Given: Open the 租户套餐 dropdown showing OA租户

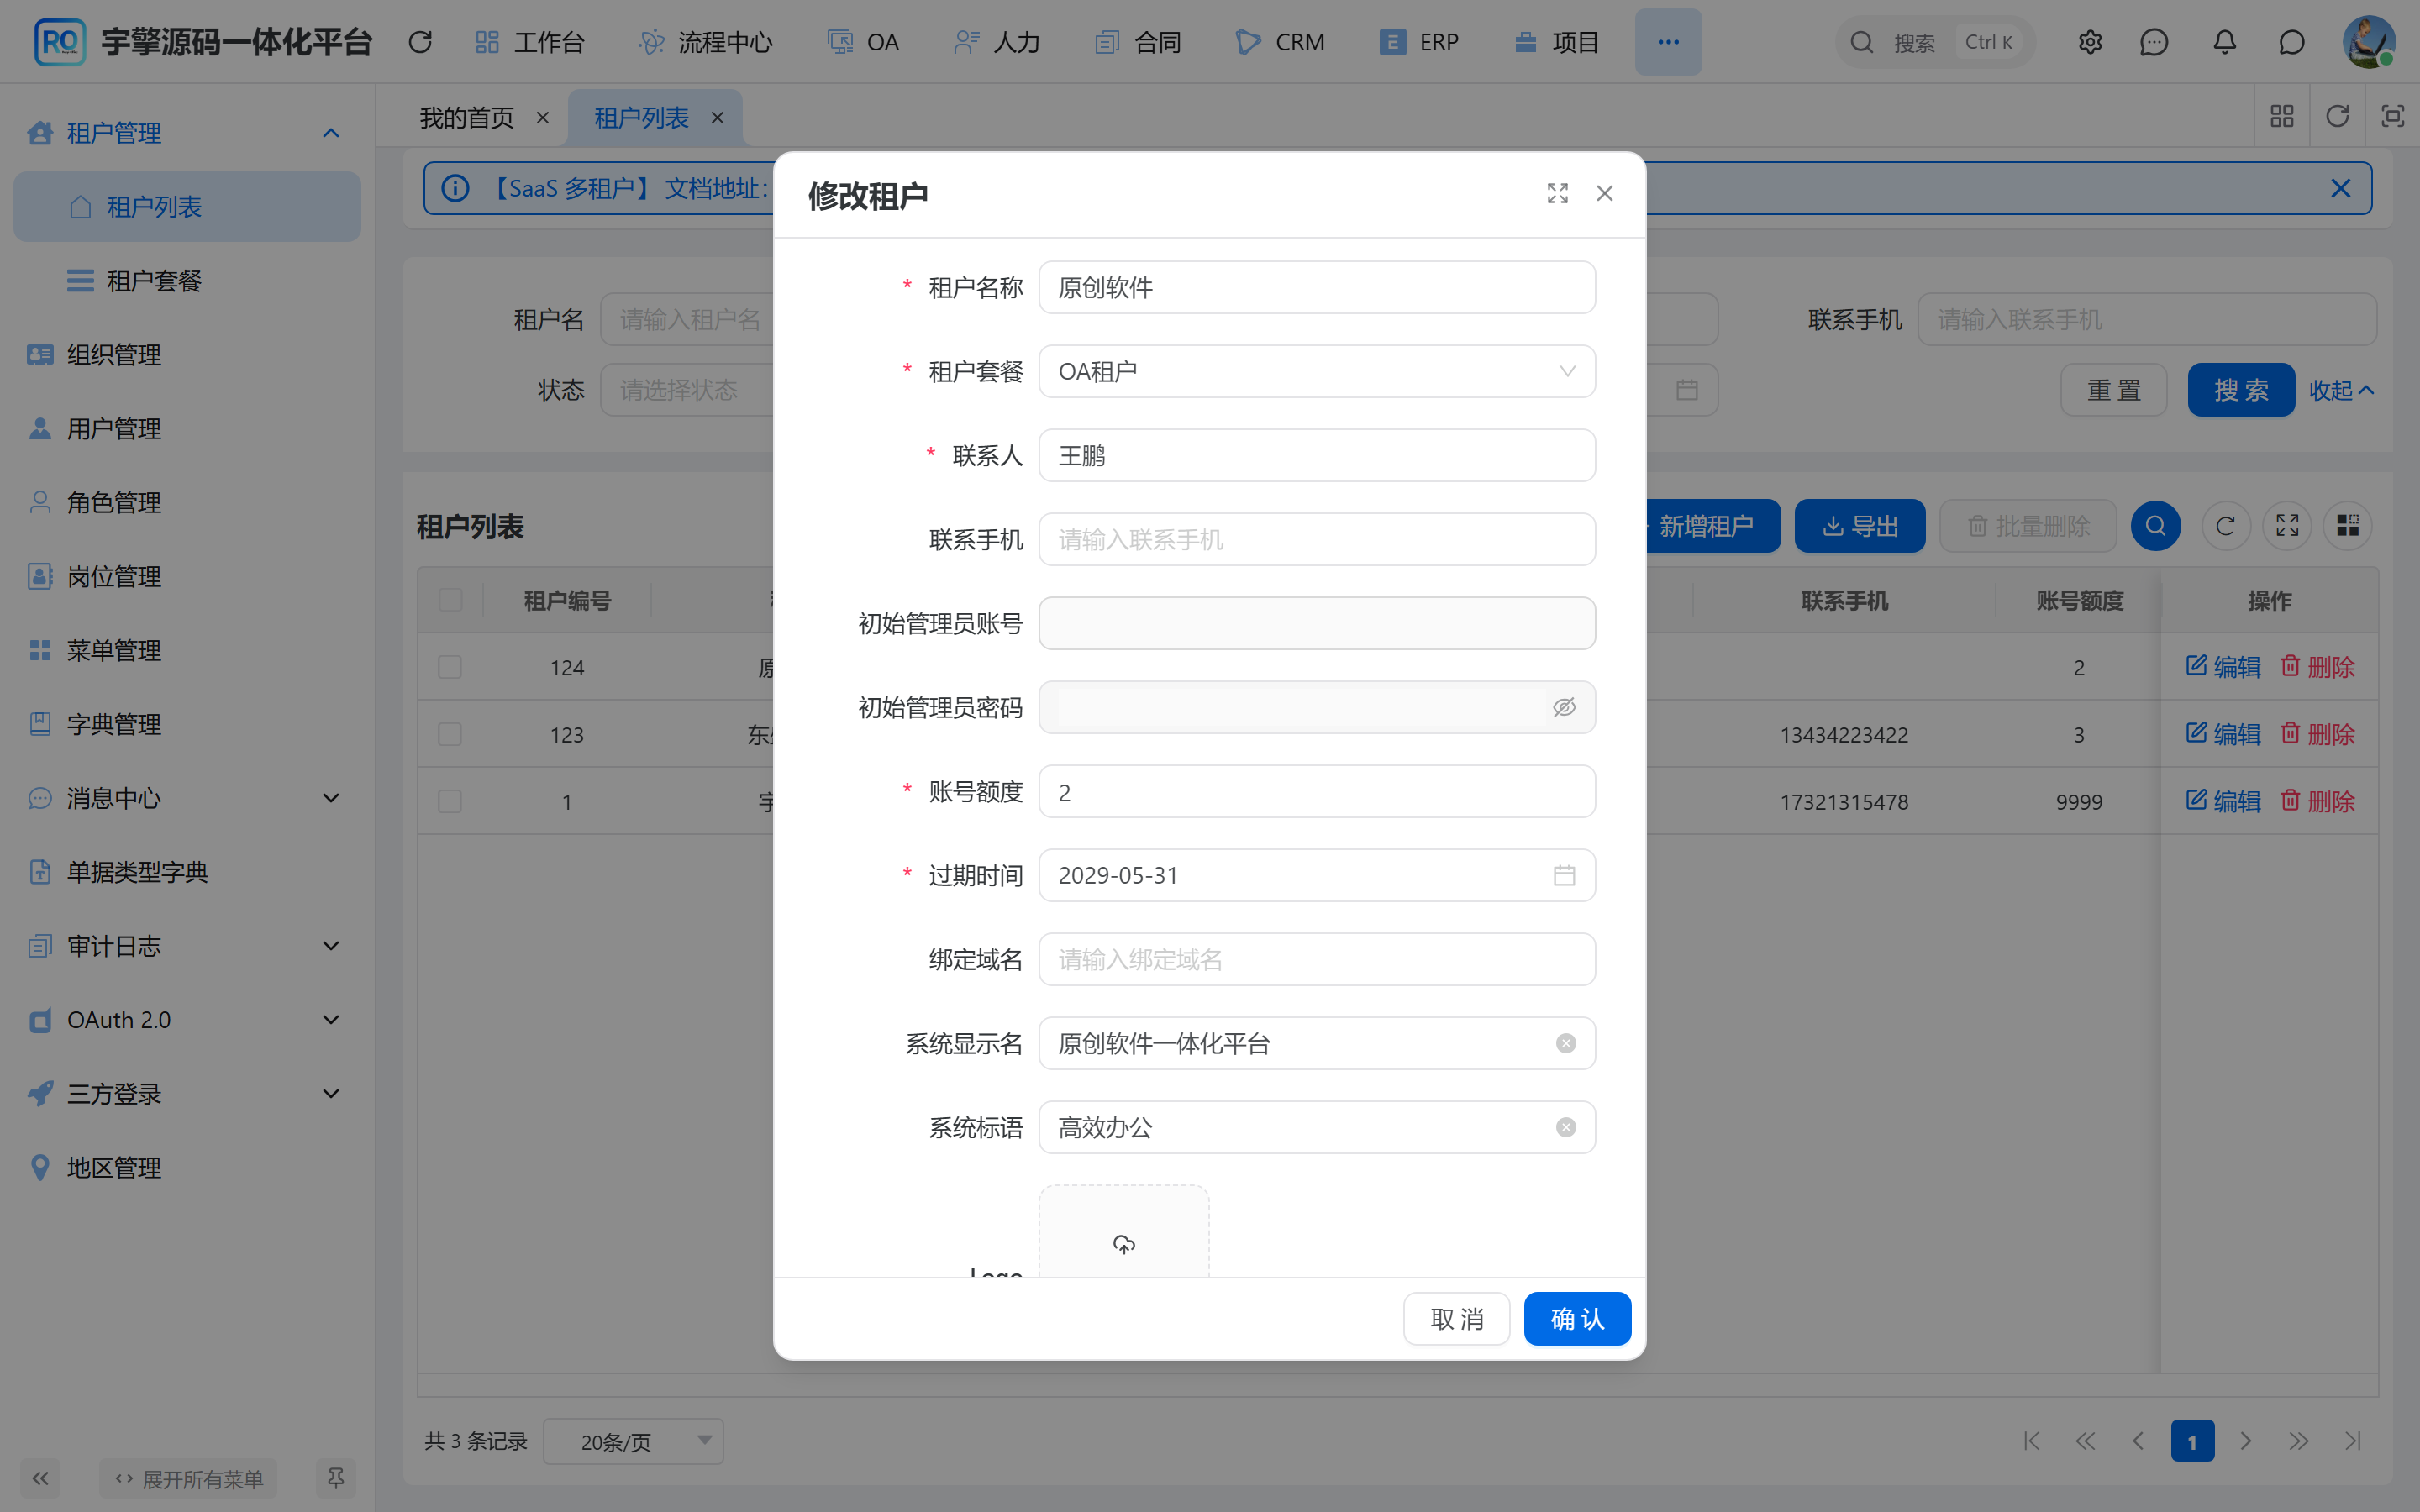Looking at the screenshot, I should coord(1316,371).
